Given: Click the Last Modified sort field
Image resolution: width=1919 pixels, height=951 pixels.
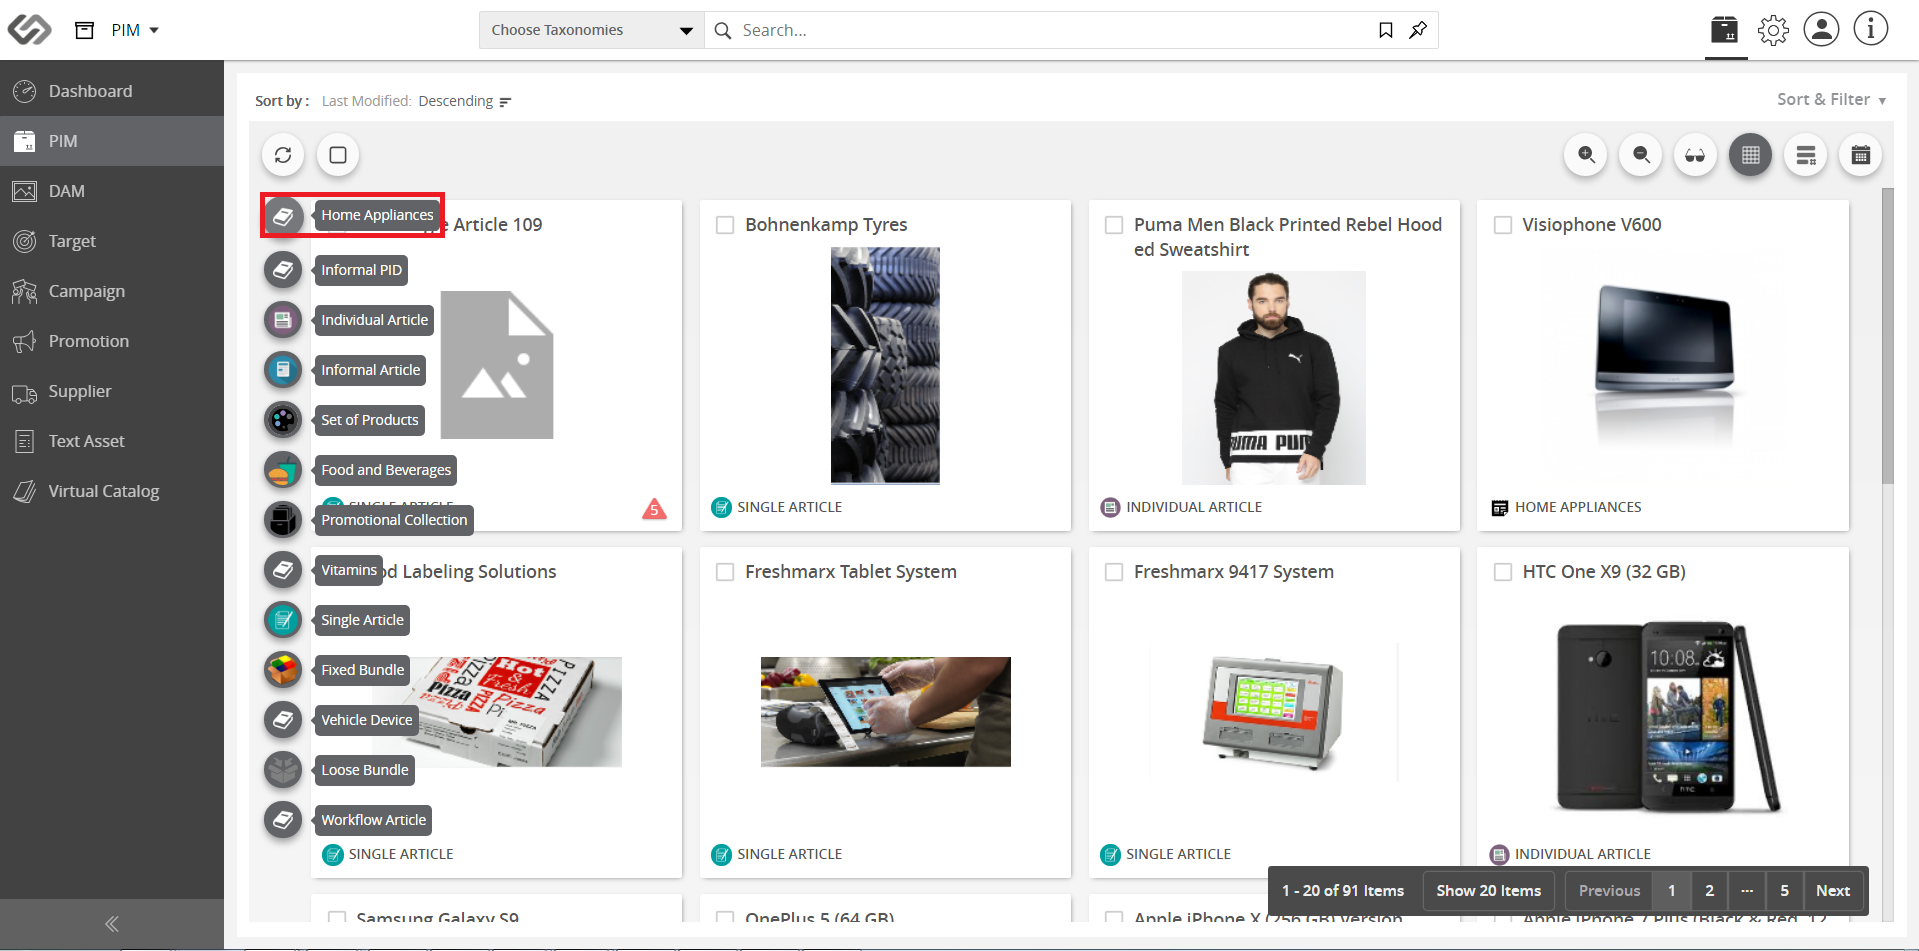Looking at the screenshot, I should pyautogui.click(x=366, y=101).
